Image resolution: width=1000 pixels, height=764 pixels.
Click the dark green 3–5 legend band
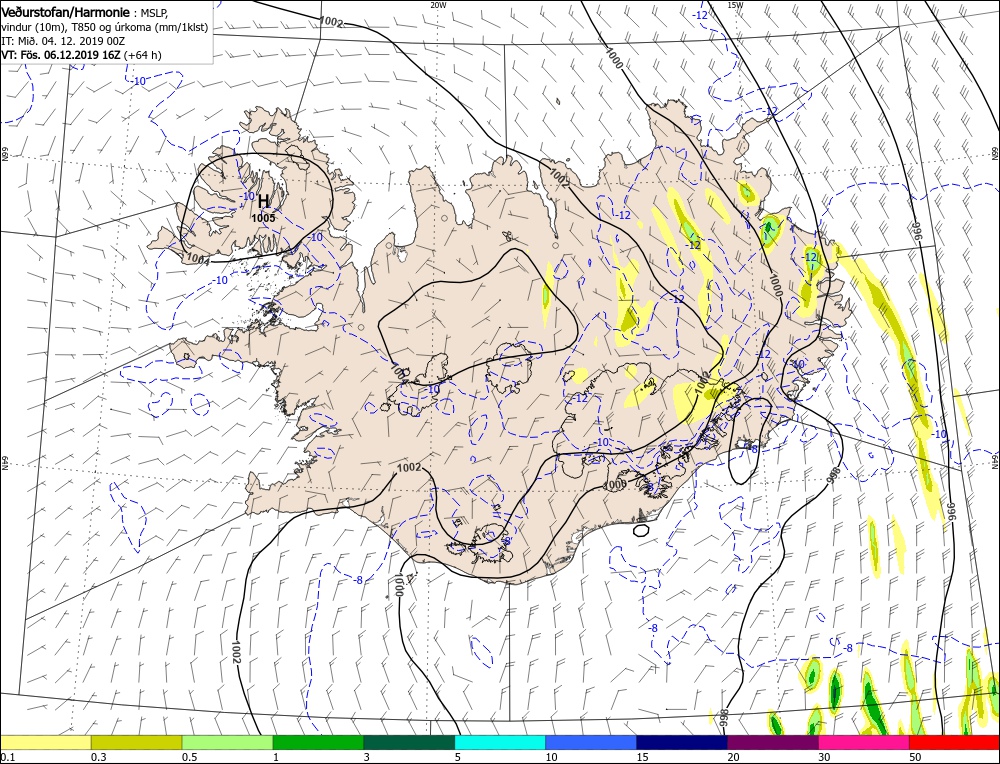(x=409, y=742)
